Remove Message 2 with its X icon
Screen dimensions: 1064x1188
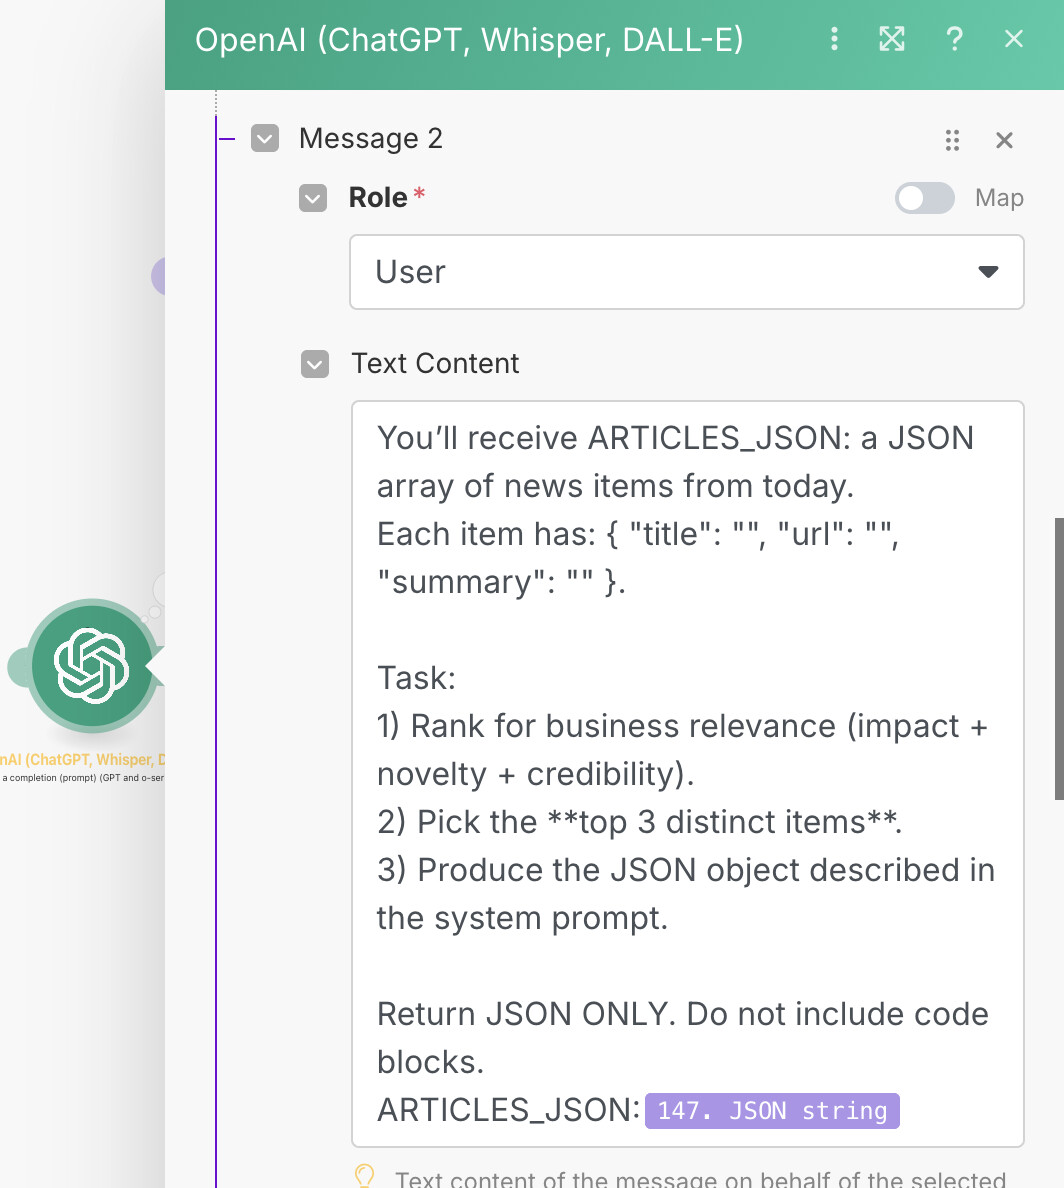tap(1005, 140)
